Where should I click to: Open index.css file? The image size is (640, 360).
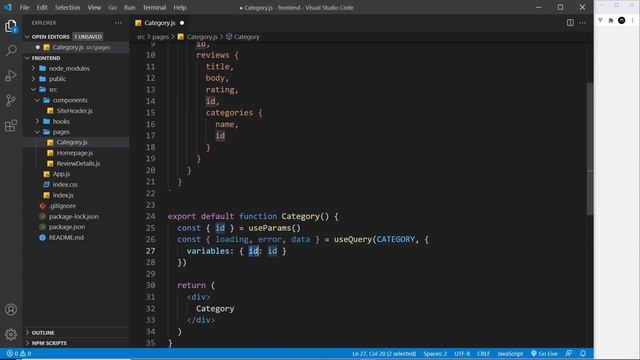coord(65,184)
